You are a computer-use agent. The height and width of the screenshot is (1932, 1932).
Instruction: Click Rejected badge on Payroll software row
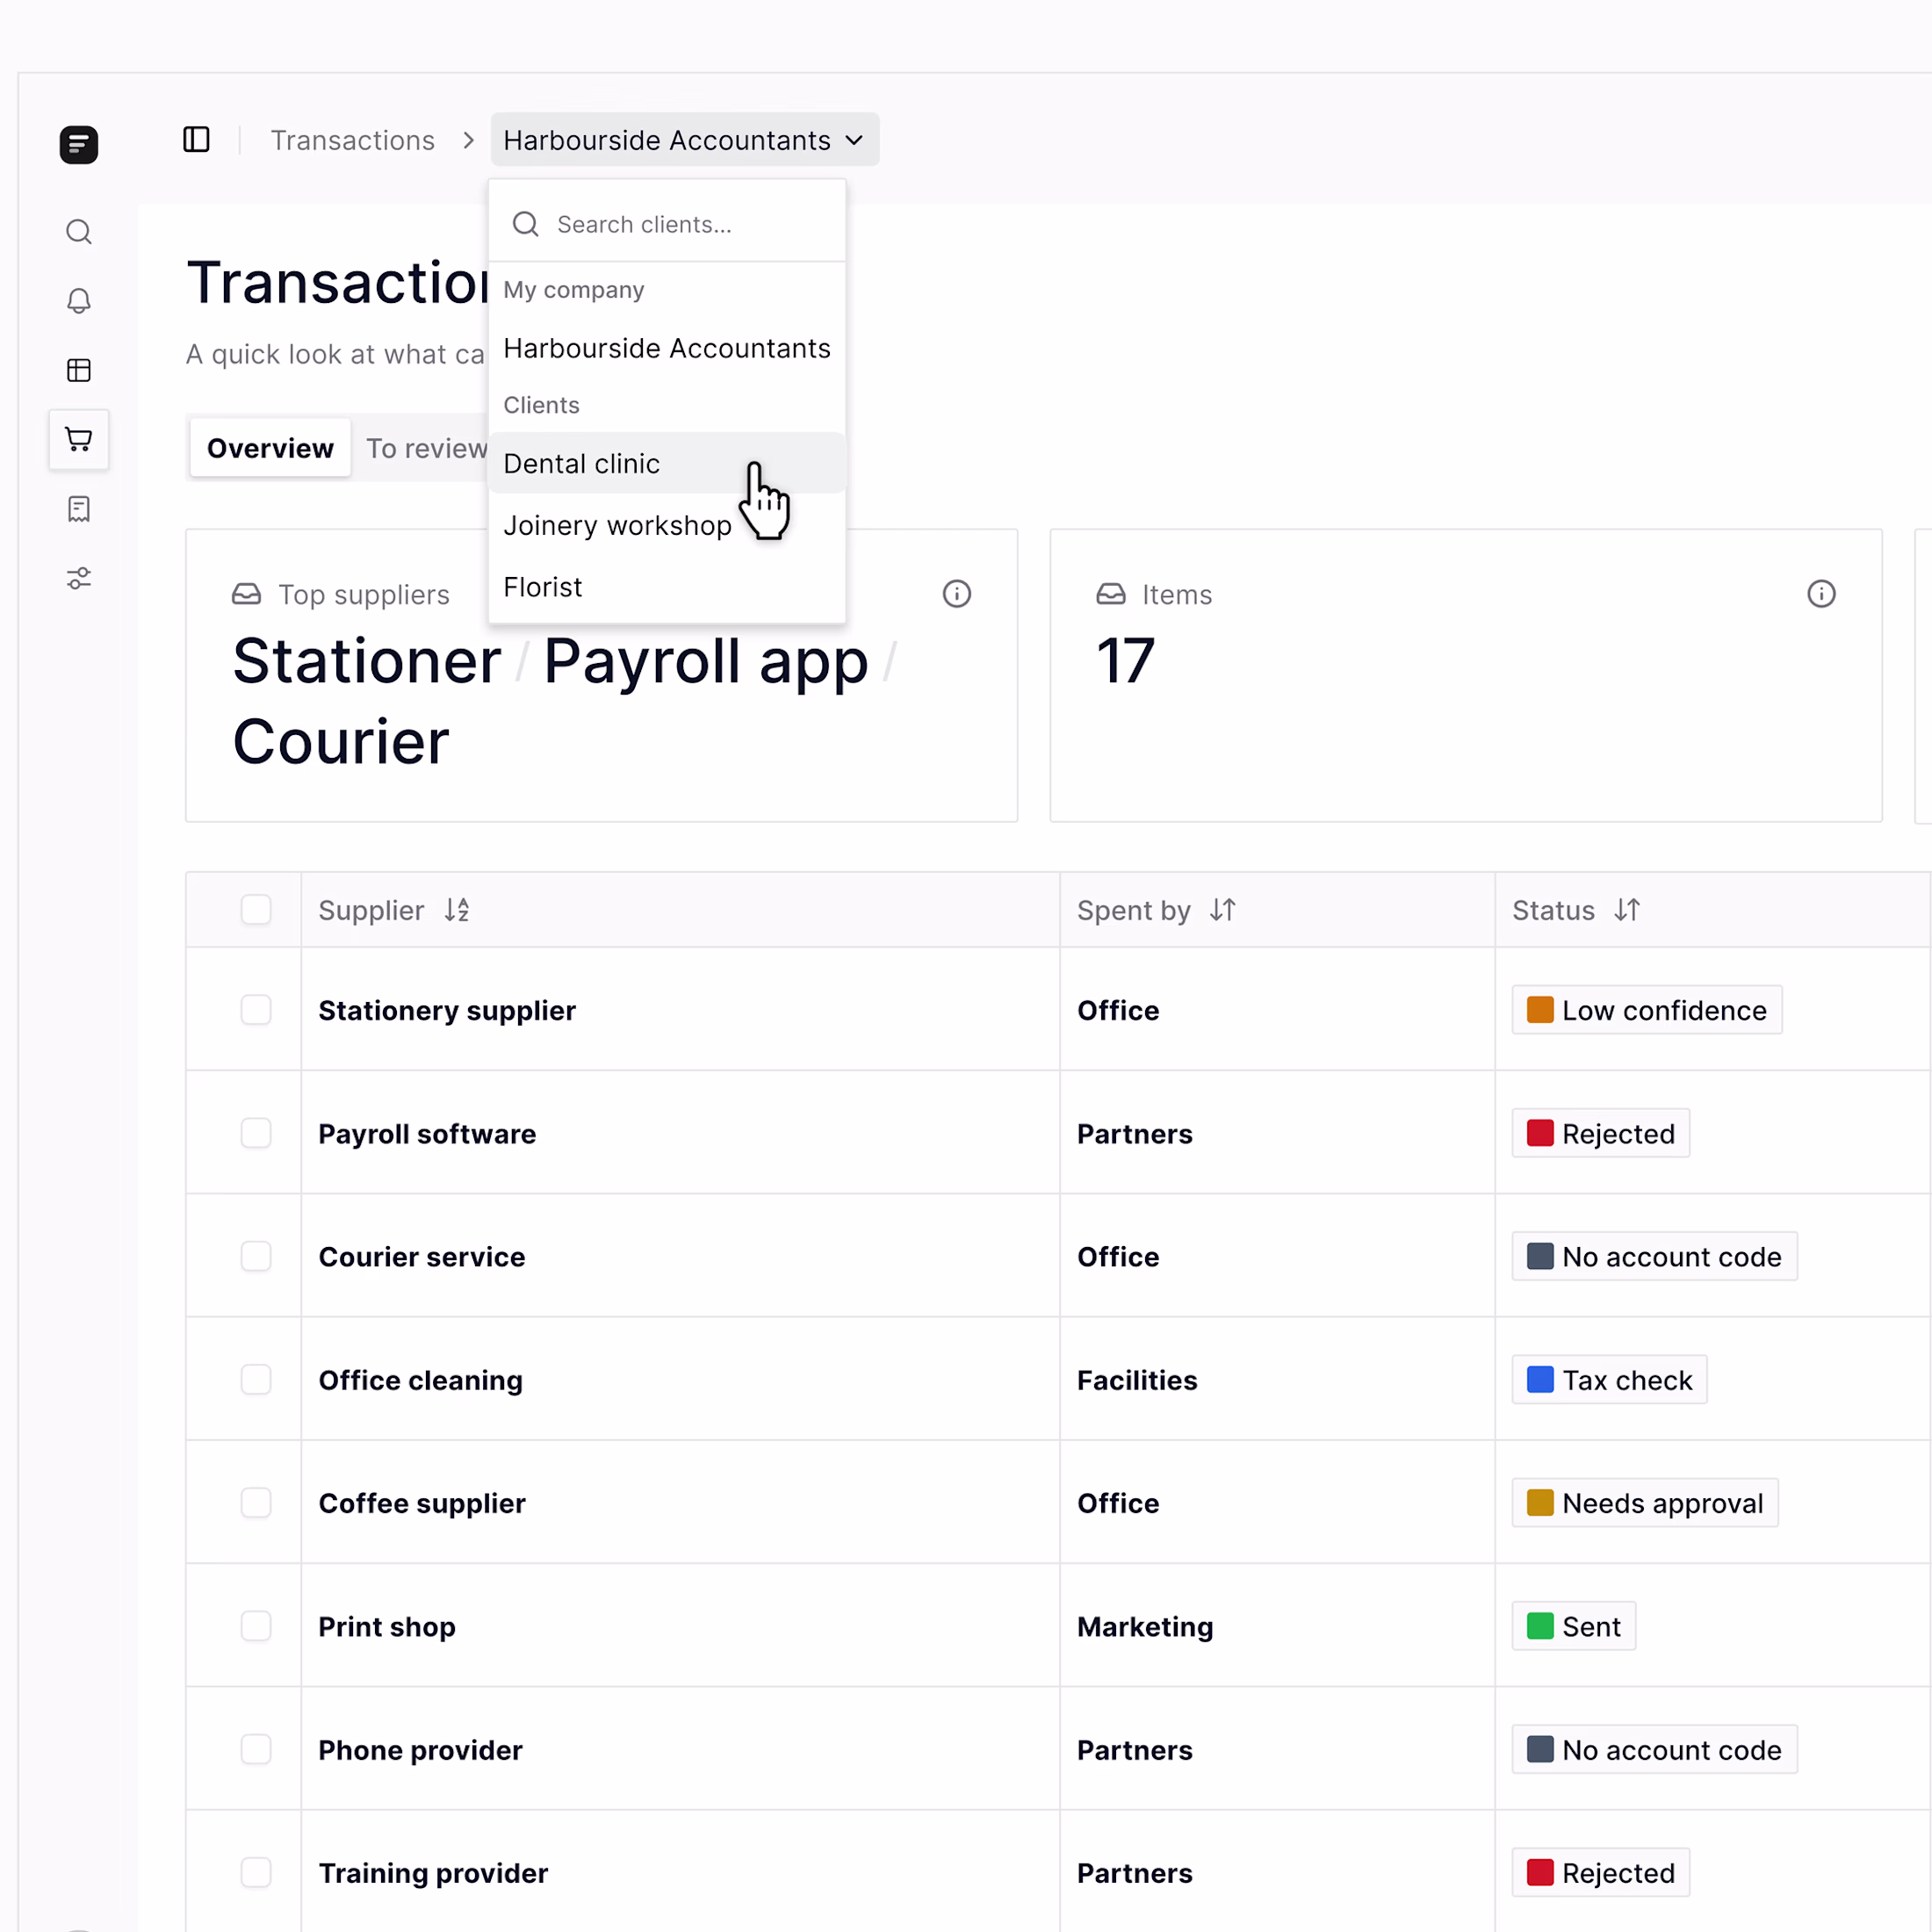click(1600, 1133)
